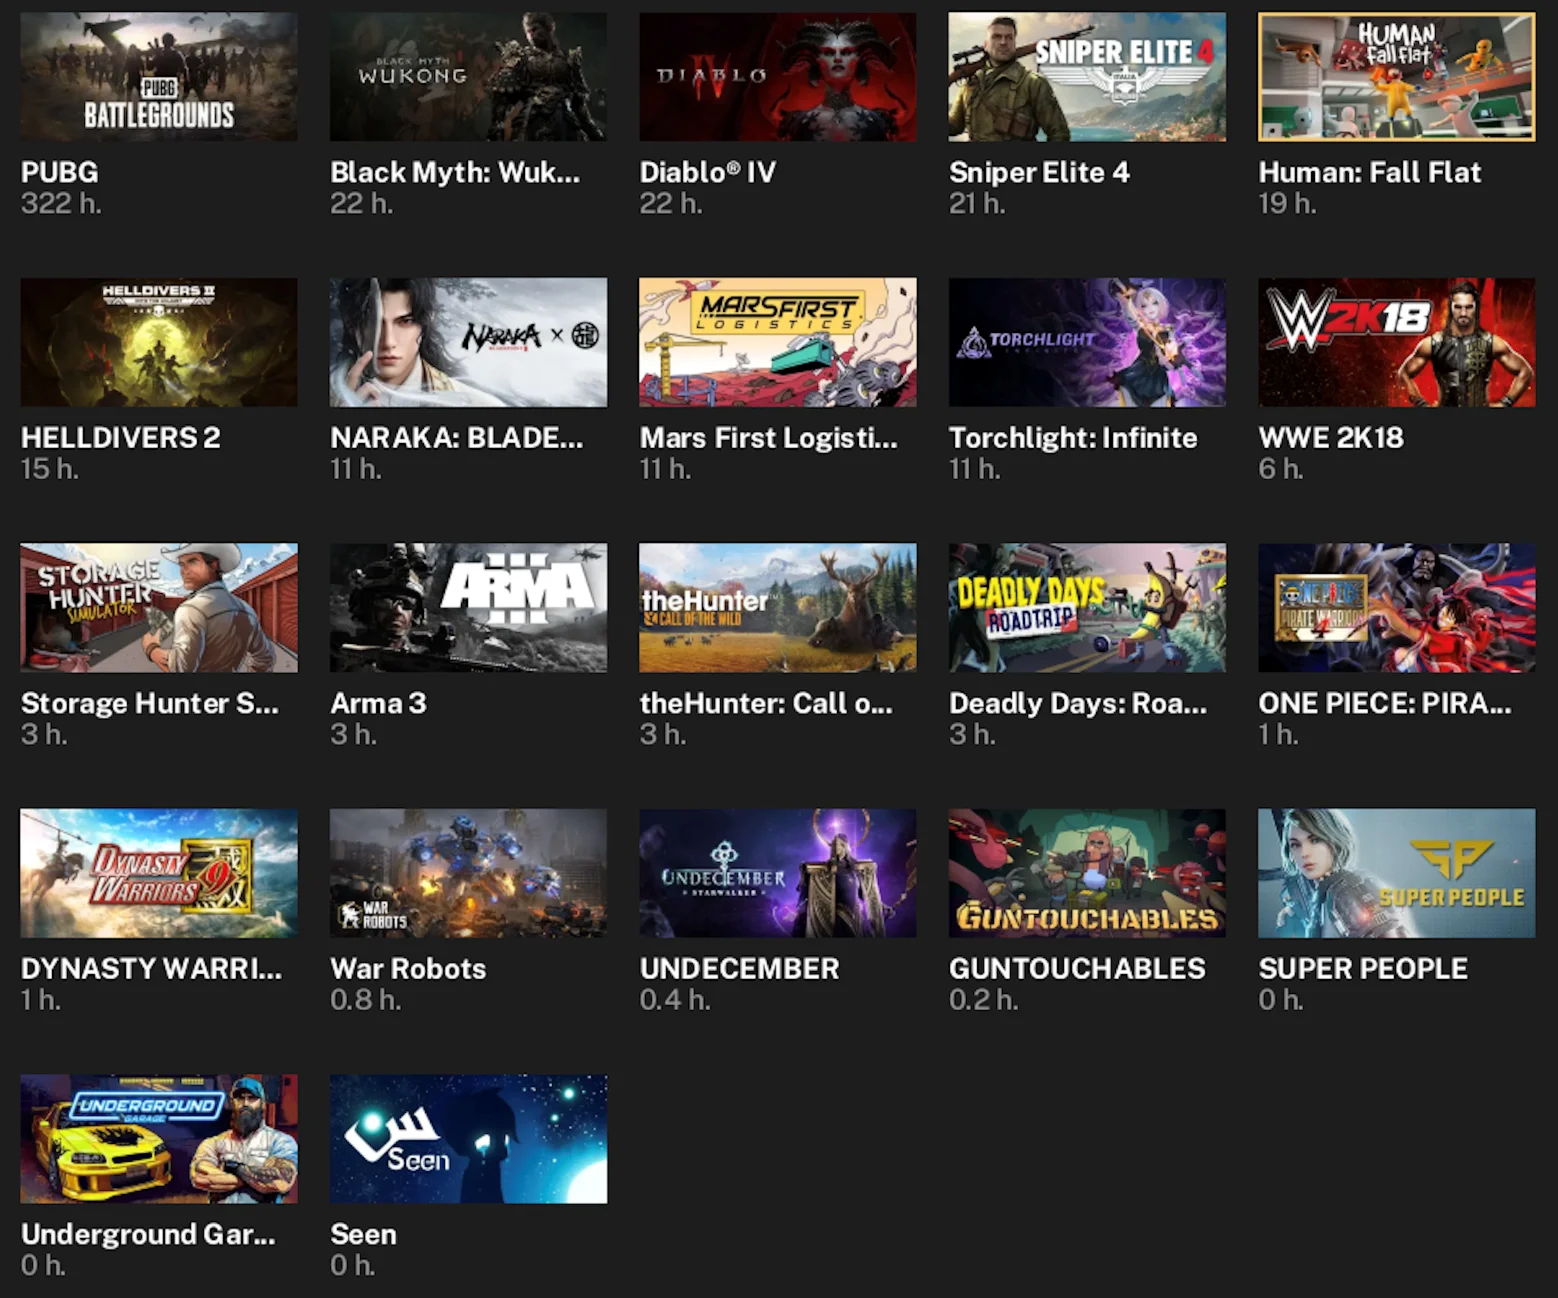Image resolution: width=1558 pixels, height=1298 pixels.
Task: Open the Arma 3 thumbnail
Action: tap(467, 606)
